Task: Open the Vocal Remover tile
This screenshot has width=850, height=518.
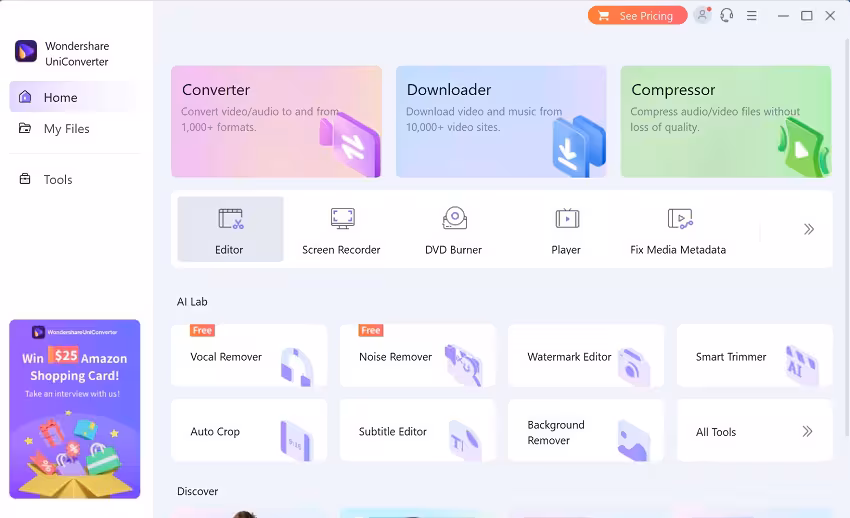Action: click(249, 355)
